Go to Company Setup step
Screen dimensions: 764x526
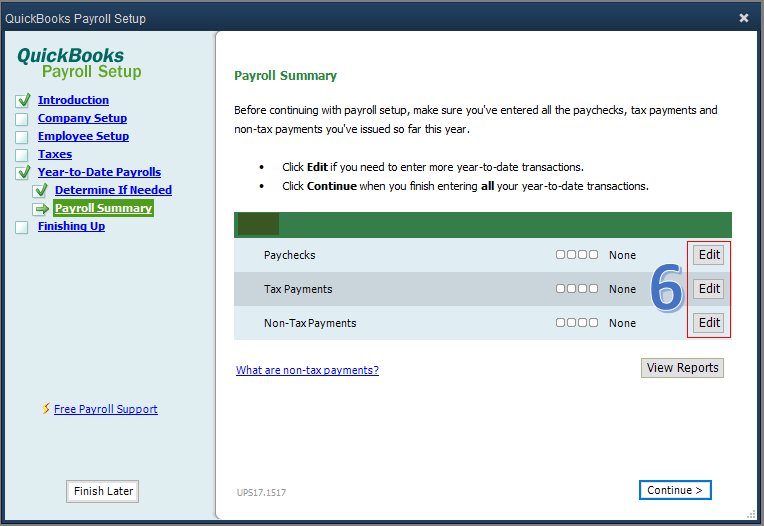(x=82, y=118)
